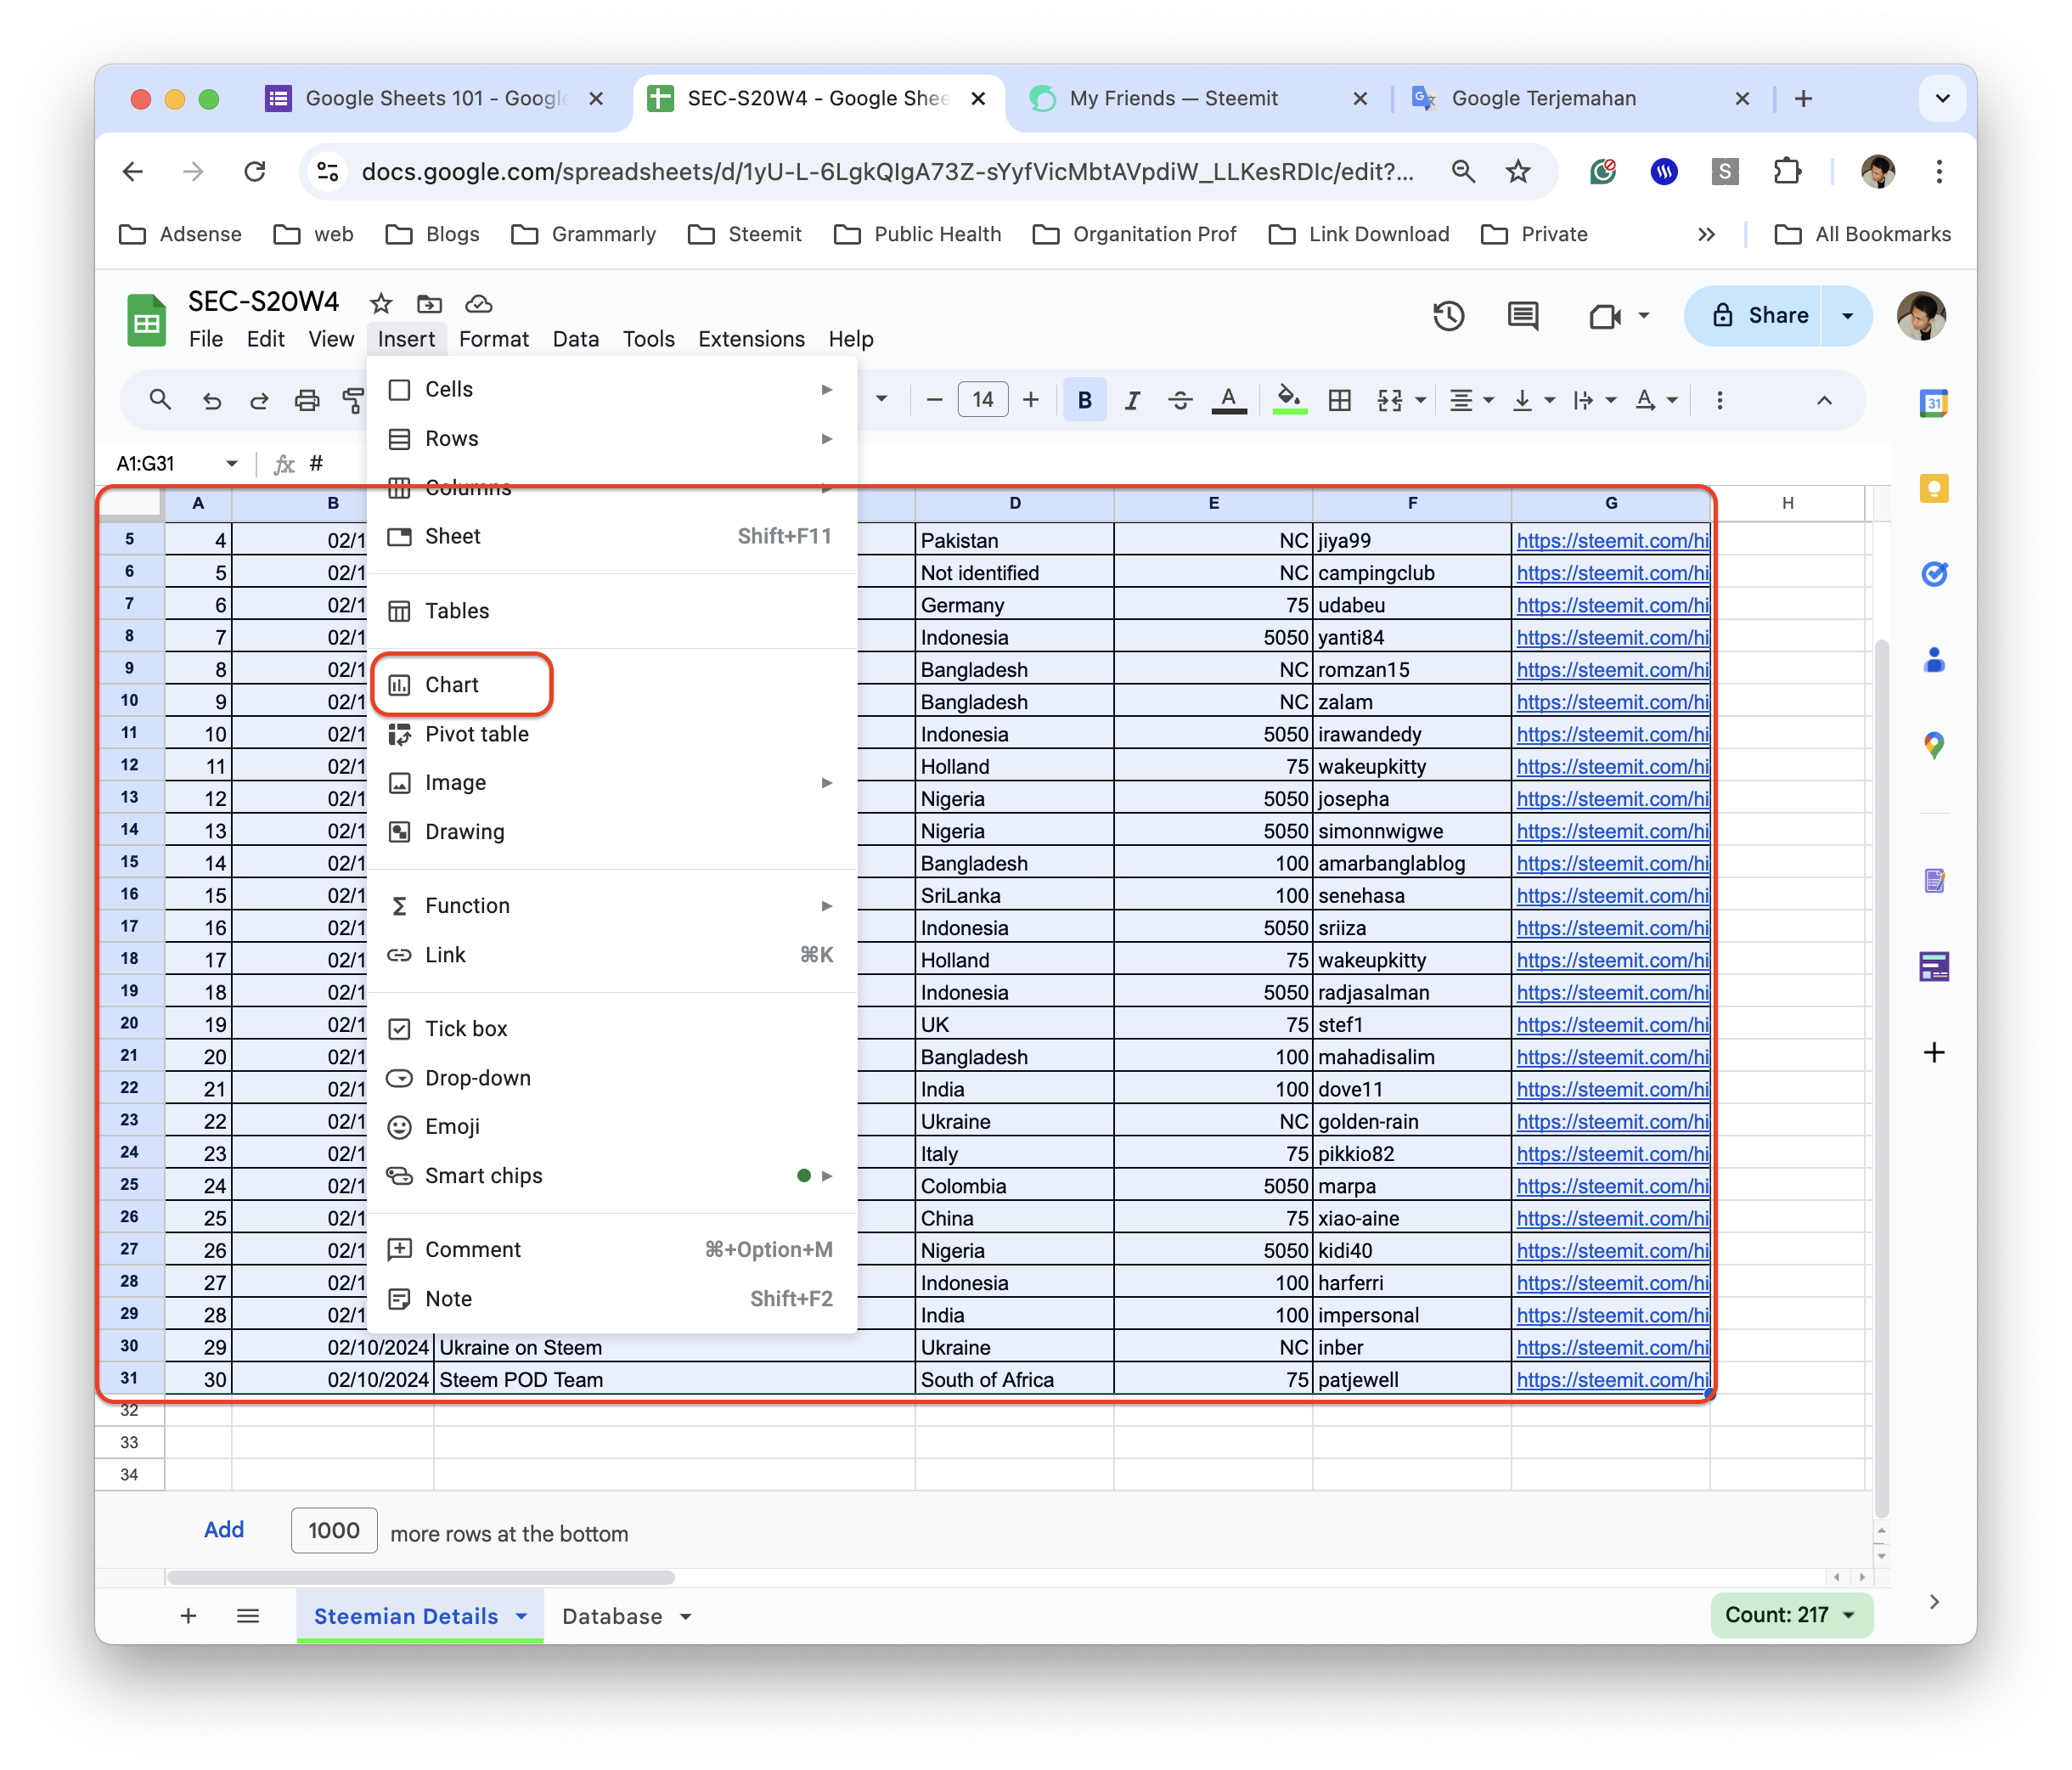Viewport: 2072px width, 1770px height.
Task: Open the comments panel icon
Action: (x=1522, y=317)
